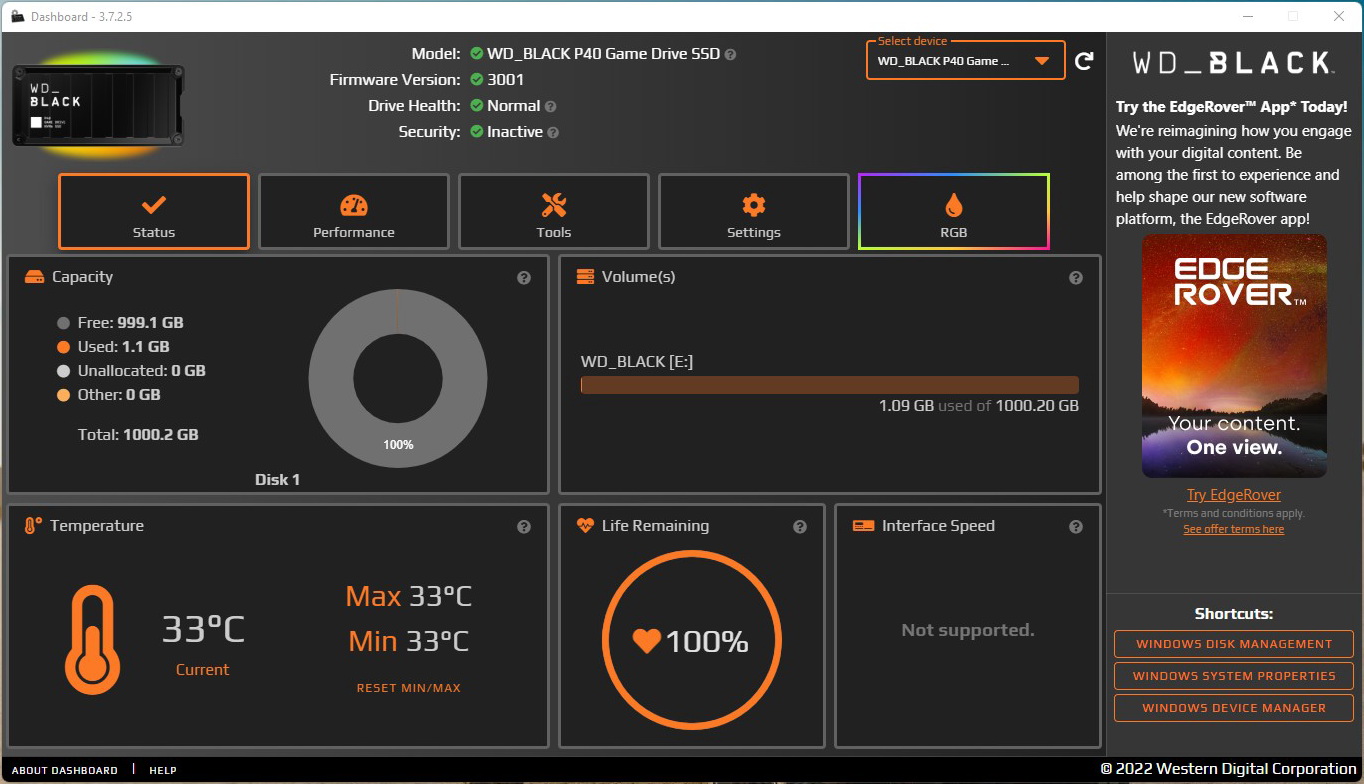Click the Reset Min/Max button
Screen dimensions: 1364x784
(x=408, y=687)
